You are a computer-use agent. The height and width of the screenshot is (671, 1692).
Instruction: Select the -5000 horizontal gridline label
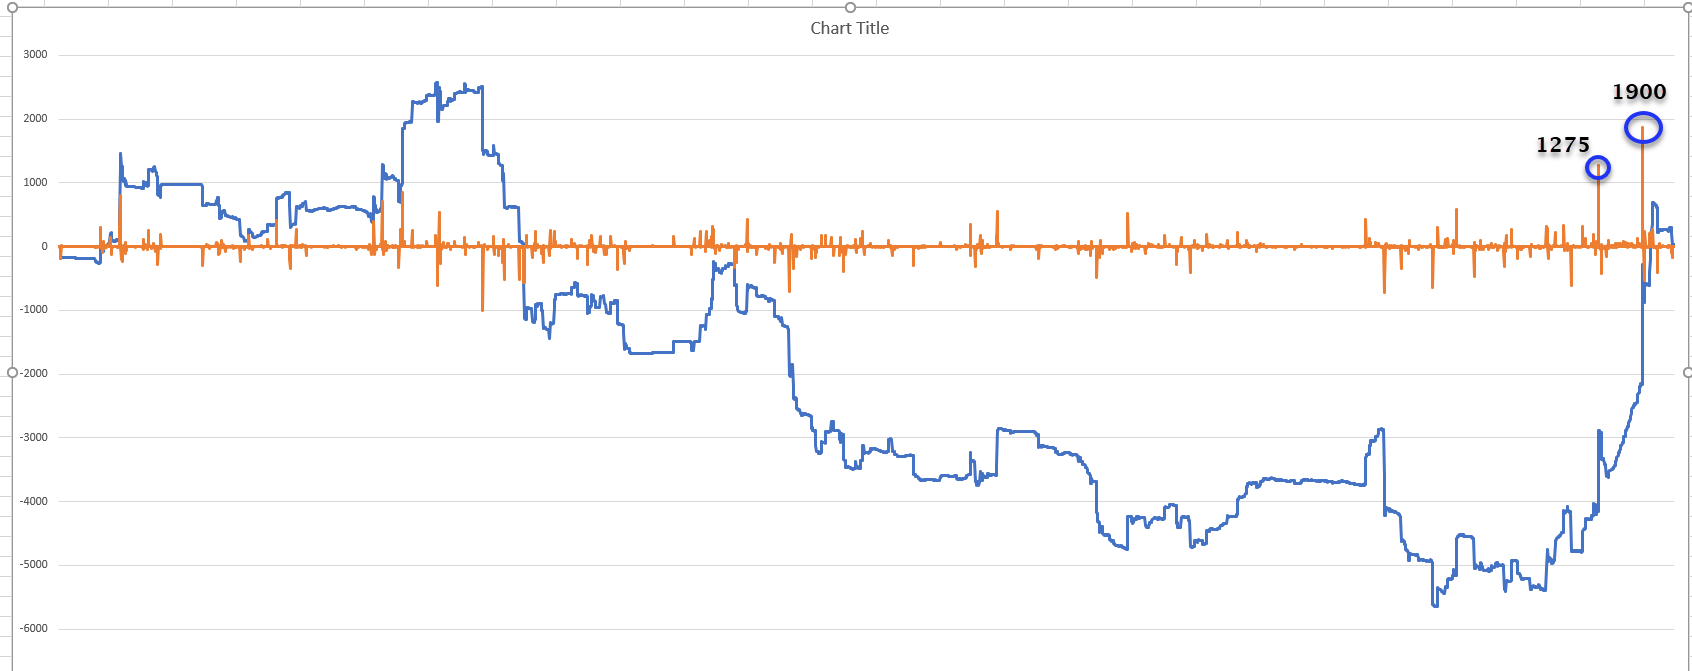click(33, 564)
